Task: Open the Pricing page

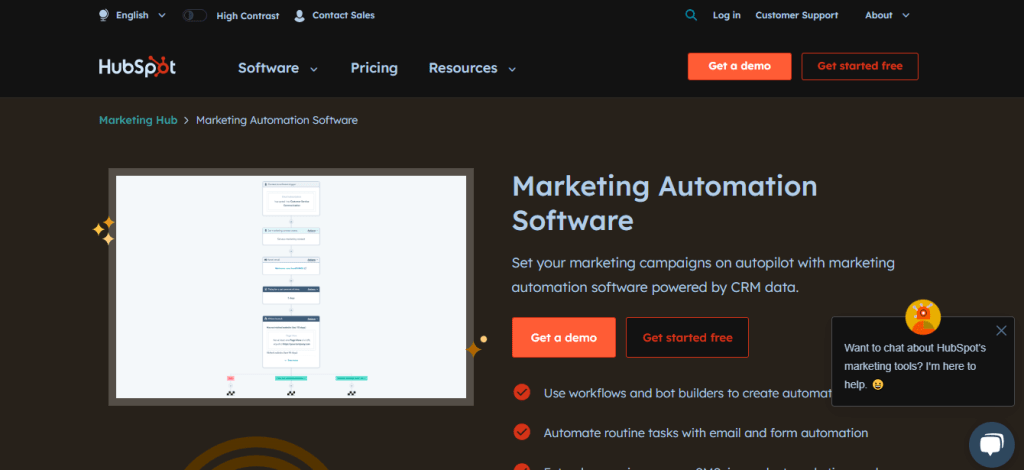Action: pyautogui.click(x=374, y=68)
